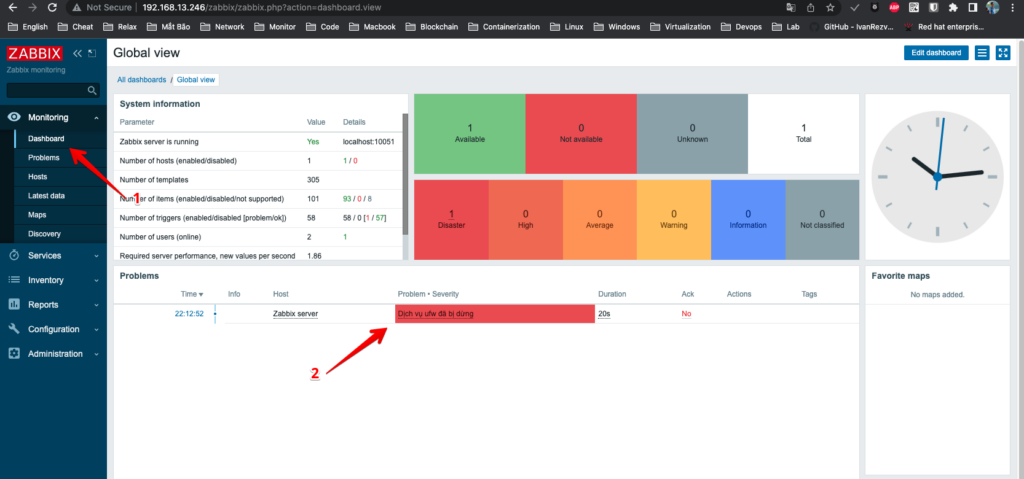Click the green Available hosts tile
Image resolution: width=1024 pixels, height=479 pixels.
tap(470, 133)
